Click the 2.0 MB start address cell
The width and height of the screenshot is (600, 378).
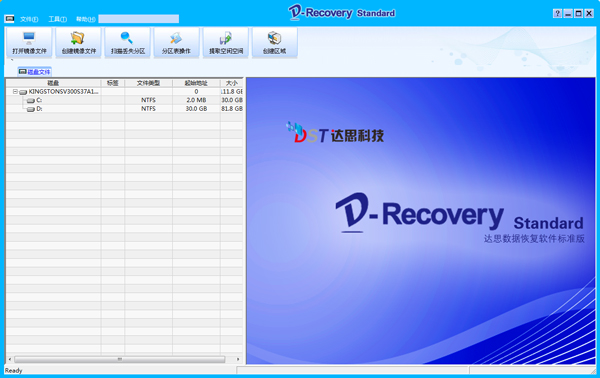click(196, 100)
